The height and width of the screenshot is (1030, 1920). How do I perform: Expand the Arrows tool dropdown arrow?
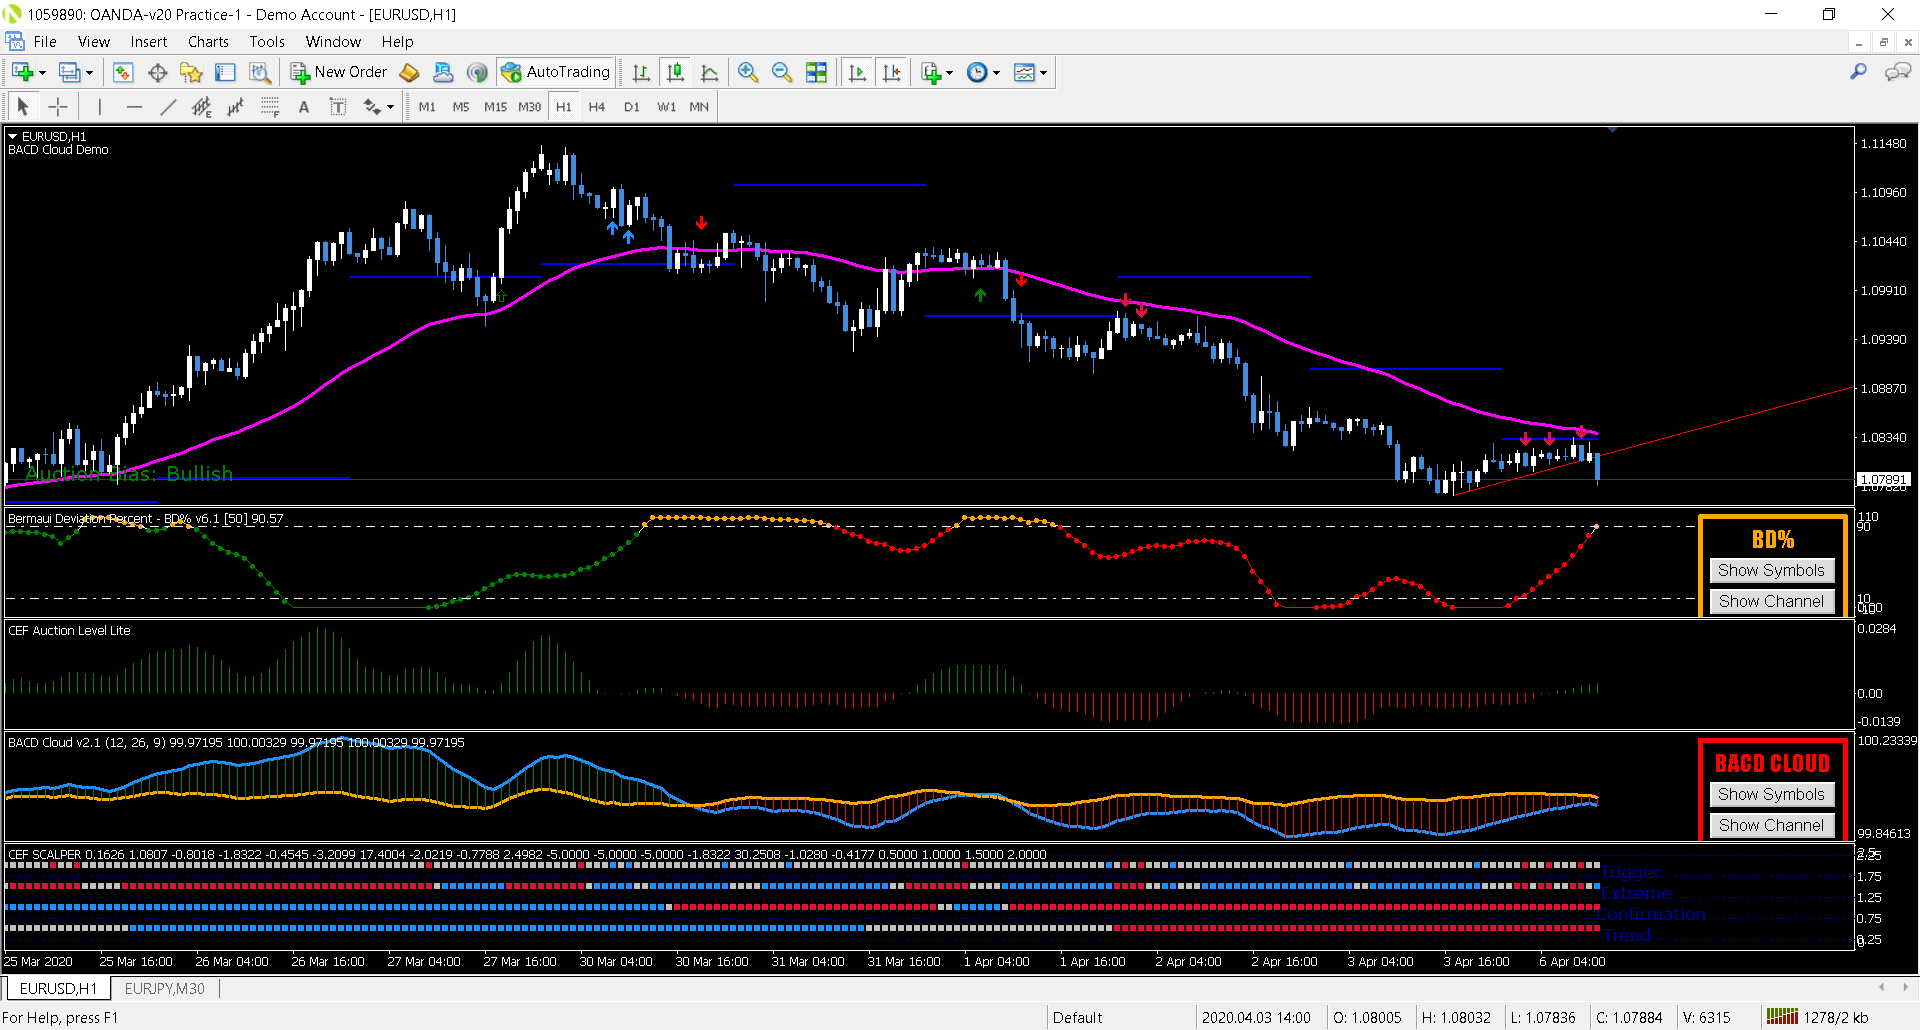390,107
